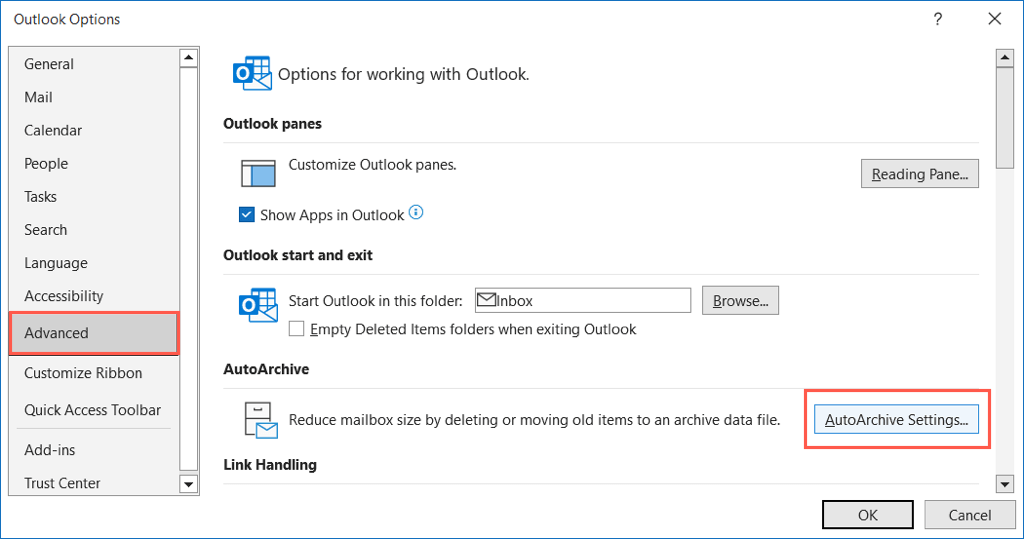
Task: Switch to the Calendar options category
Action: point(53,130)
